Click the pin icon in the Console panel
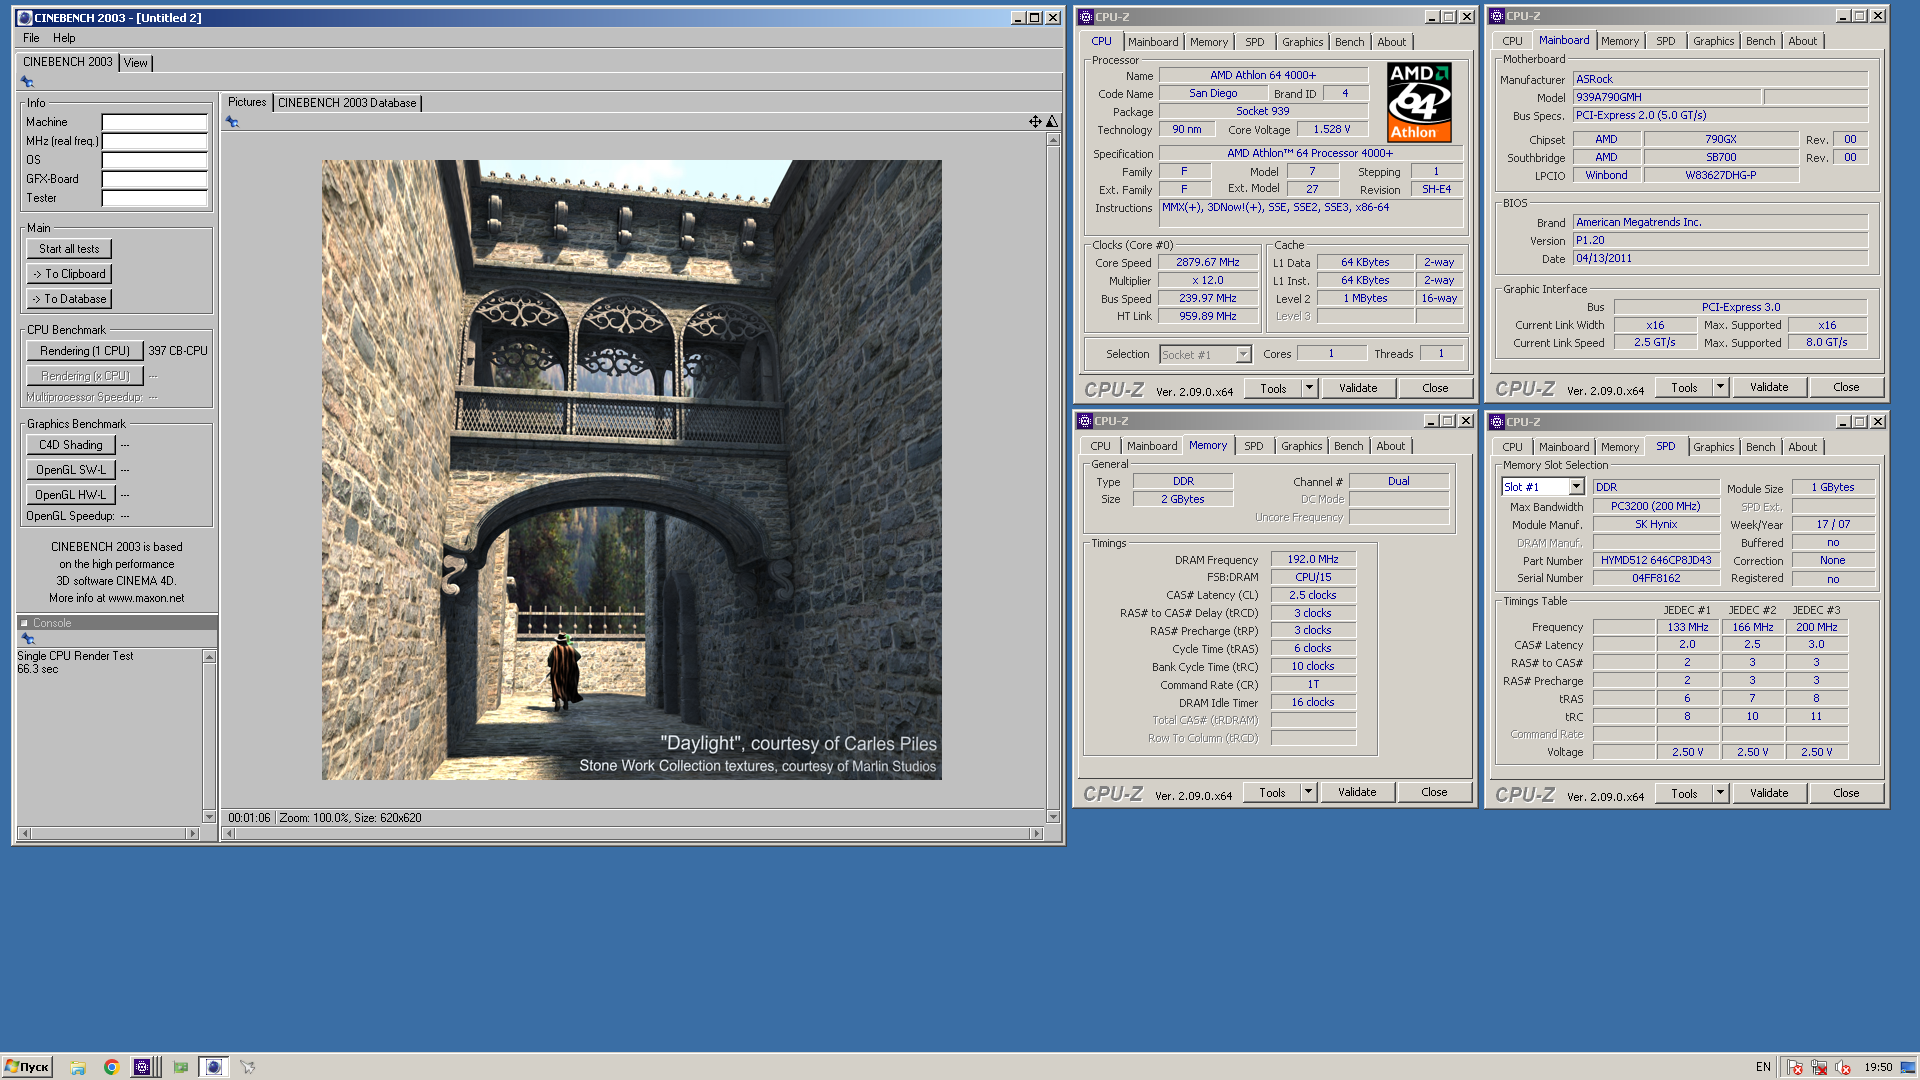 point(28,639)
